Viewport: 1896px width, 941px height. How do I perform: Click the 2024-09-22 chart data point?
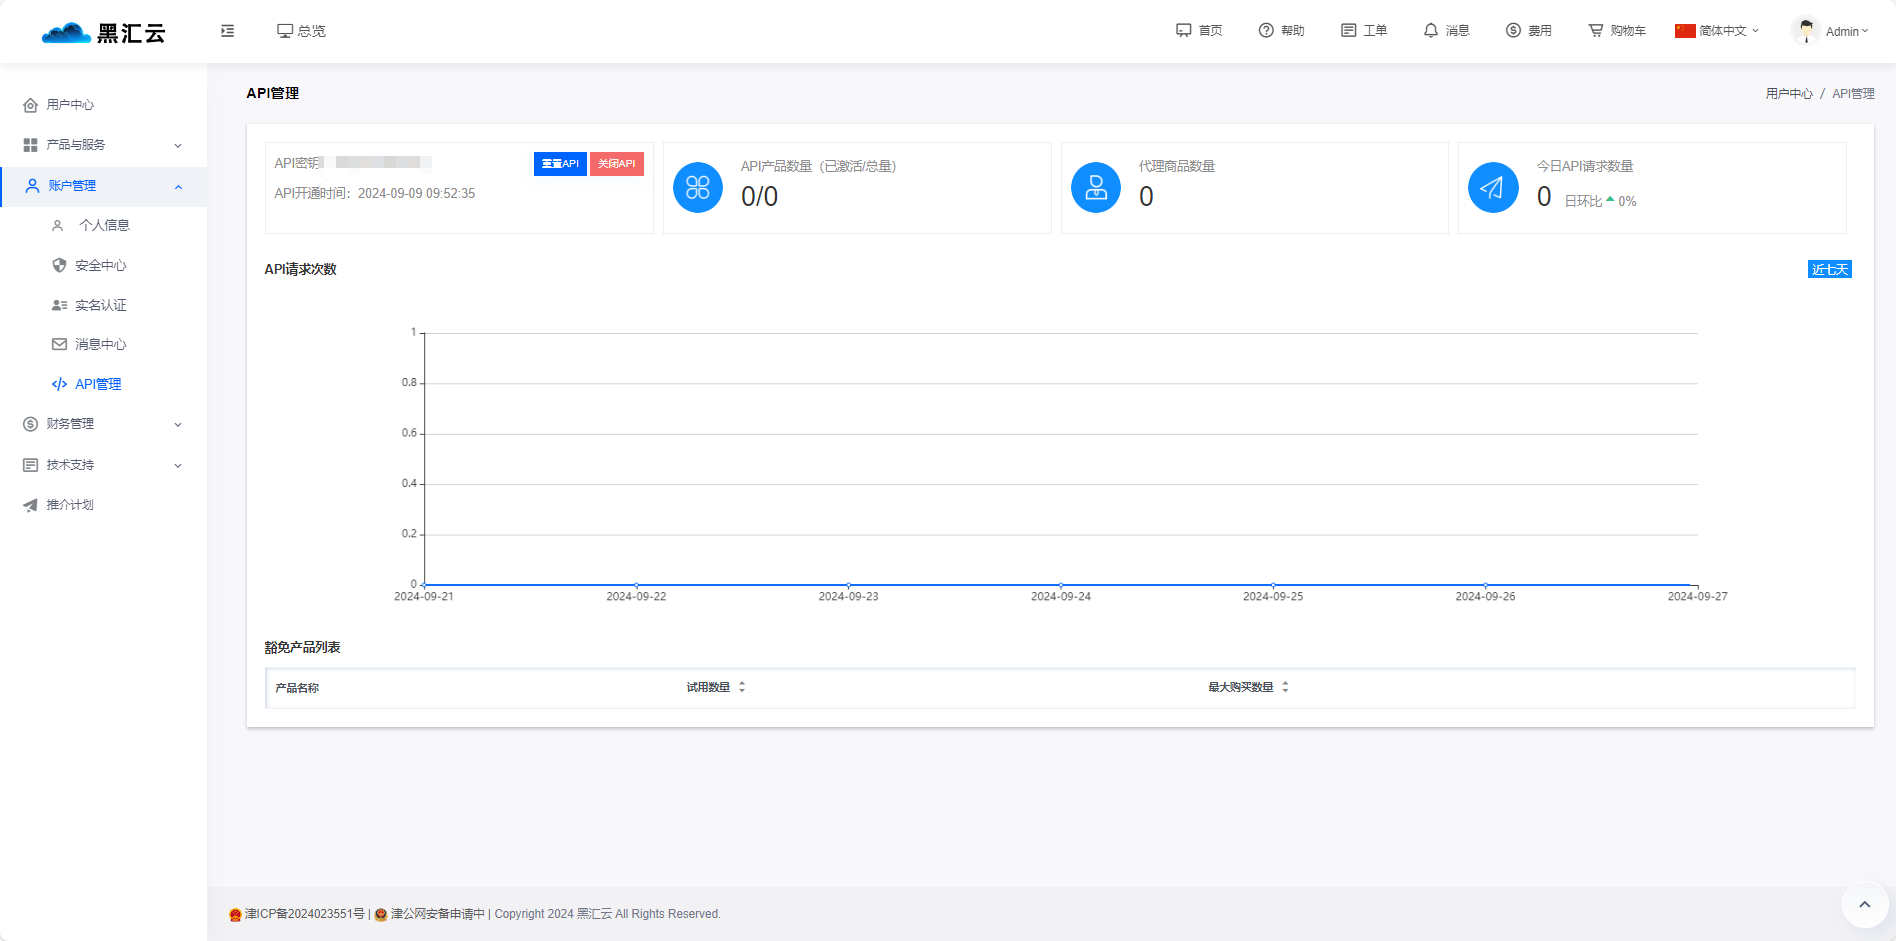click(x=637, y=585)
